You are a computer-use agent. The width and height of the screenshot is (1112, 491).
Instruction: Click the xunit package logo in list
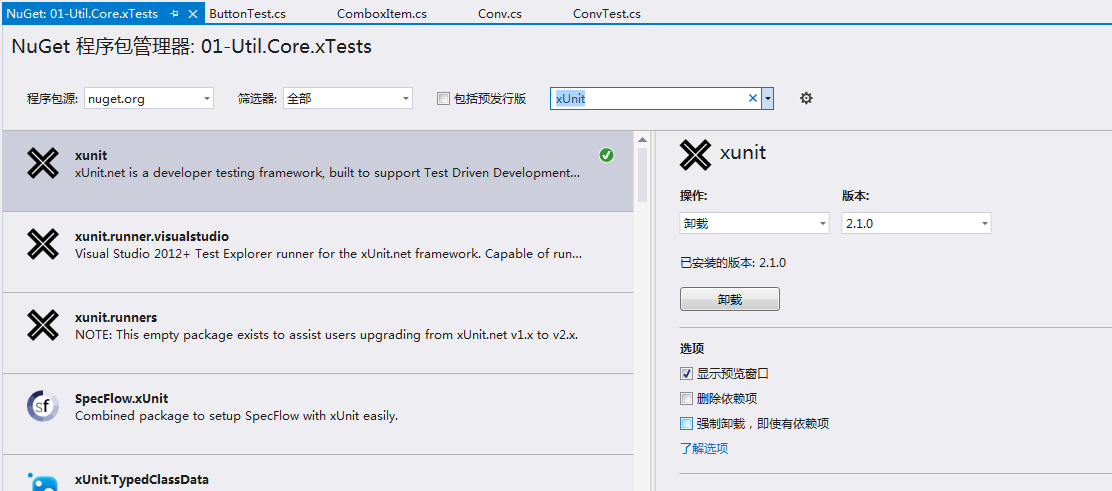coord(43,163)
